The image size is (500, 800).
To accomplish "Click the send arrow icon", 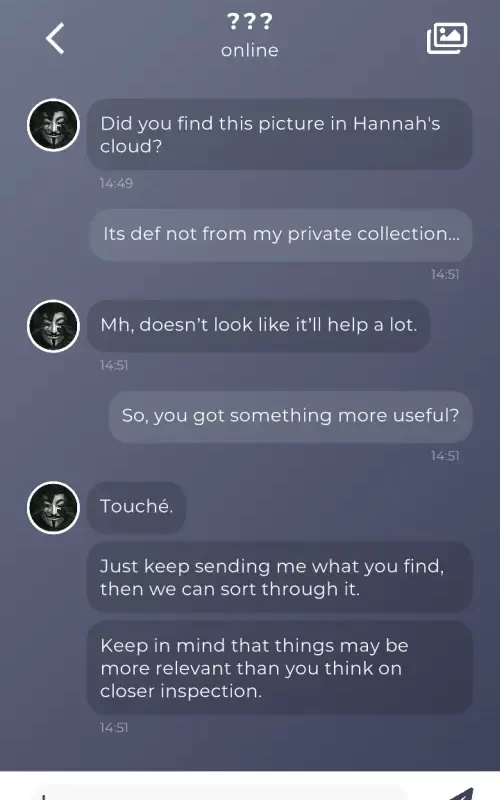I will tap(462, 794).
